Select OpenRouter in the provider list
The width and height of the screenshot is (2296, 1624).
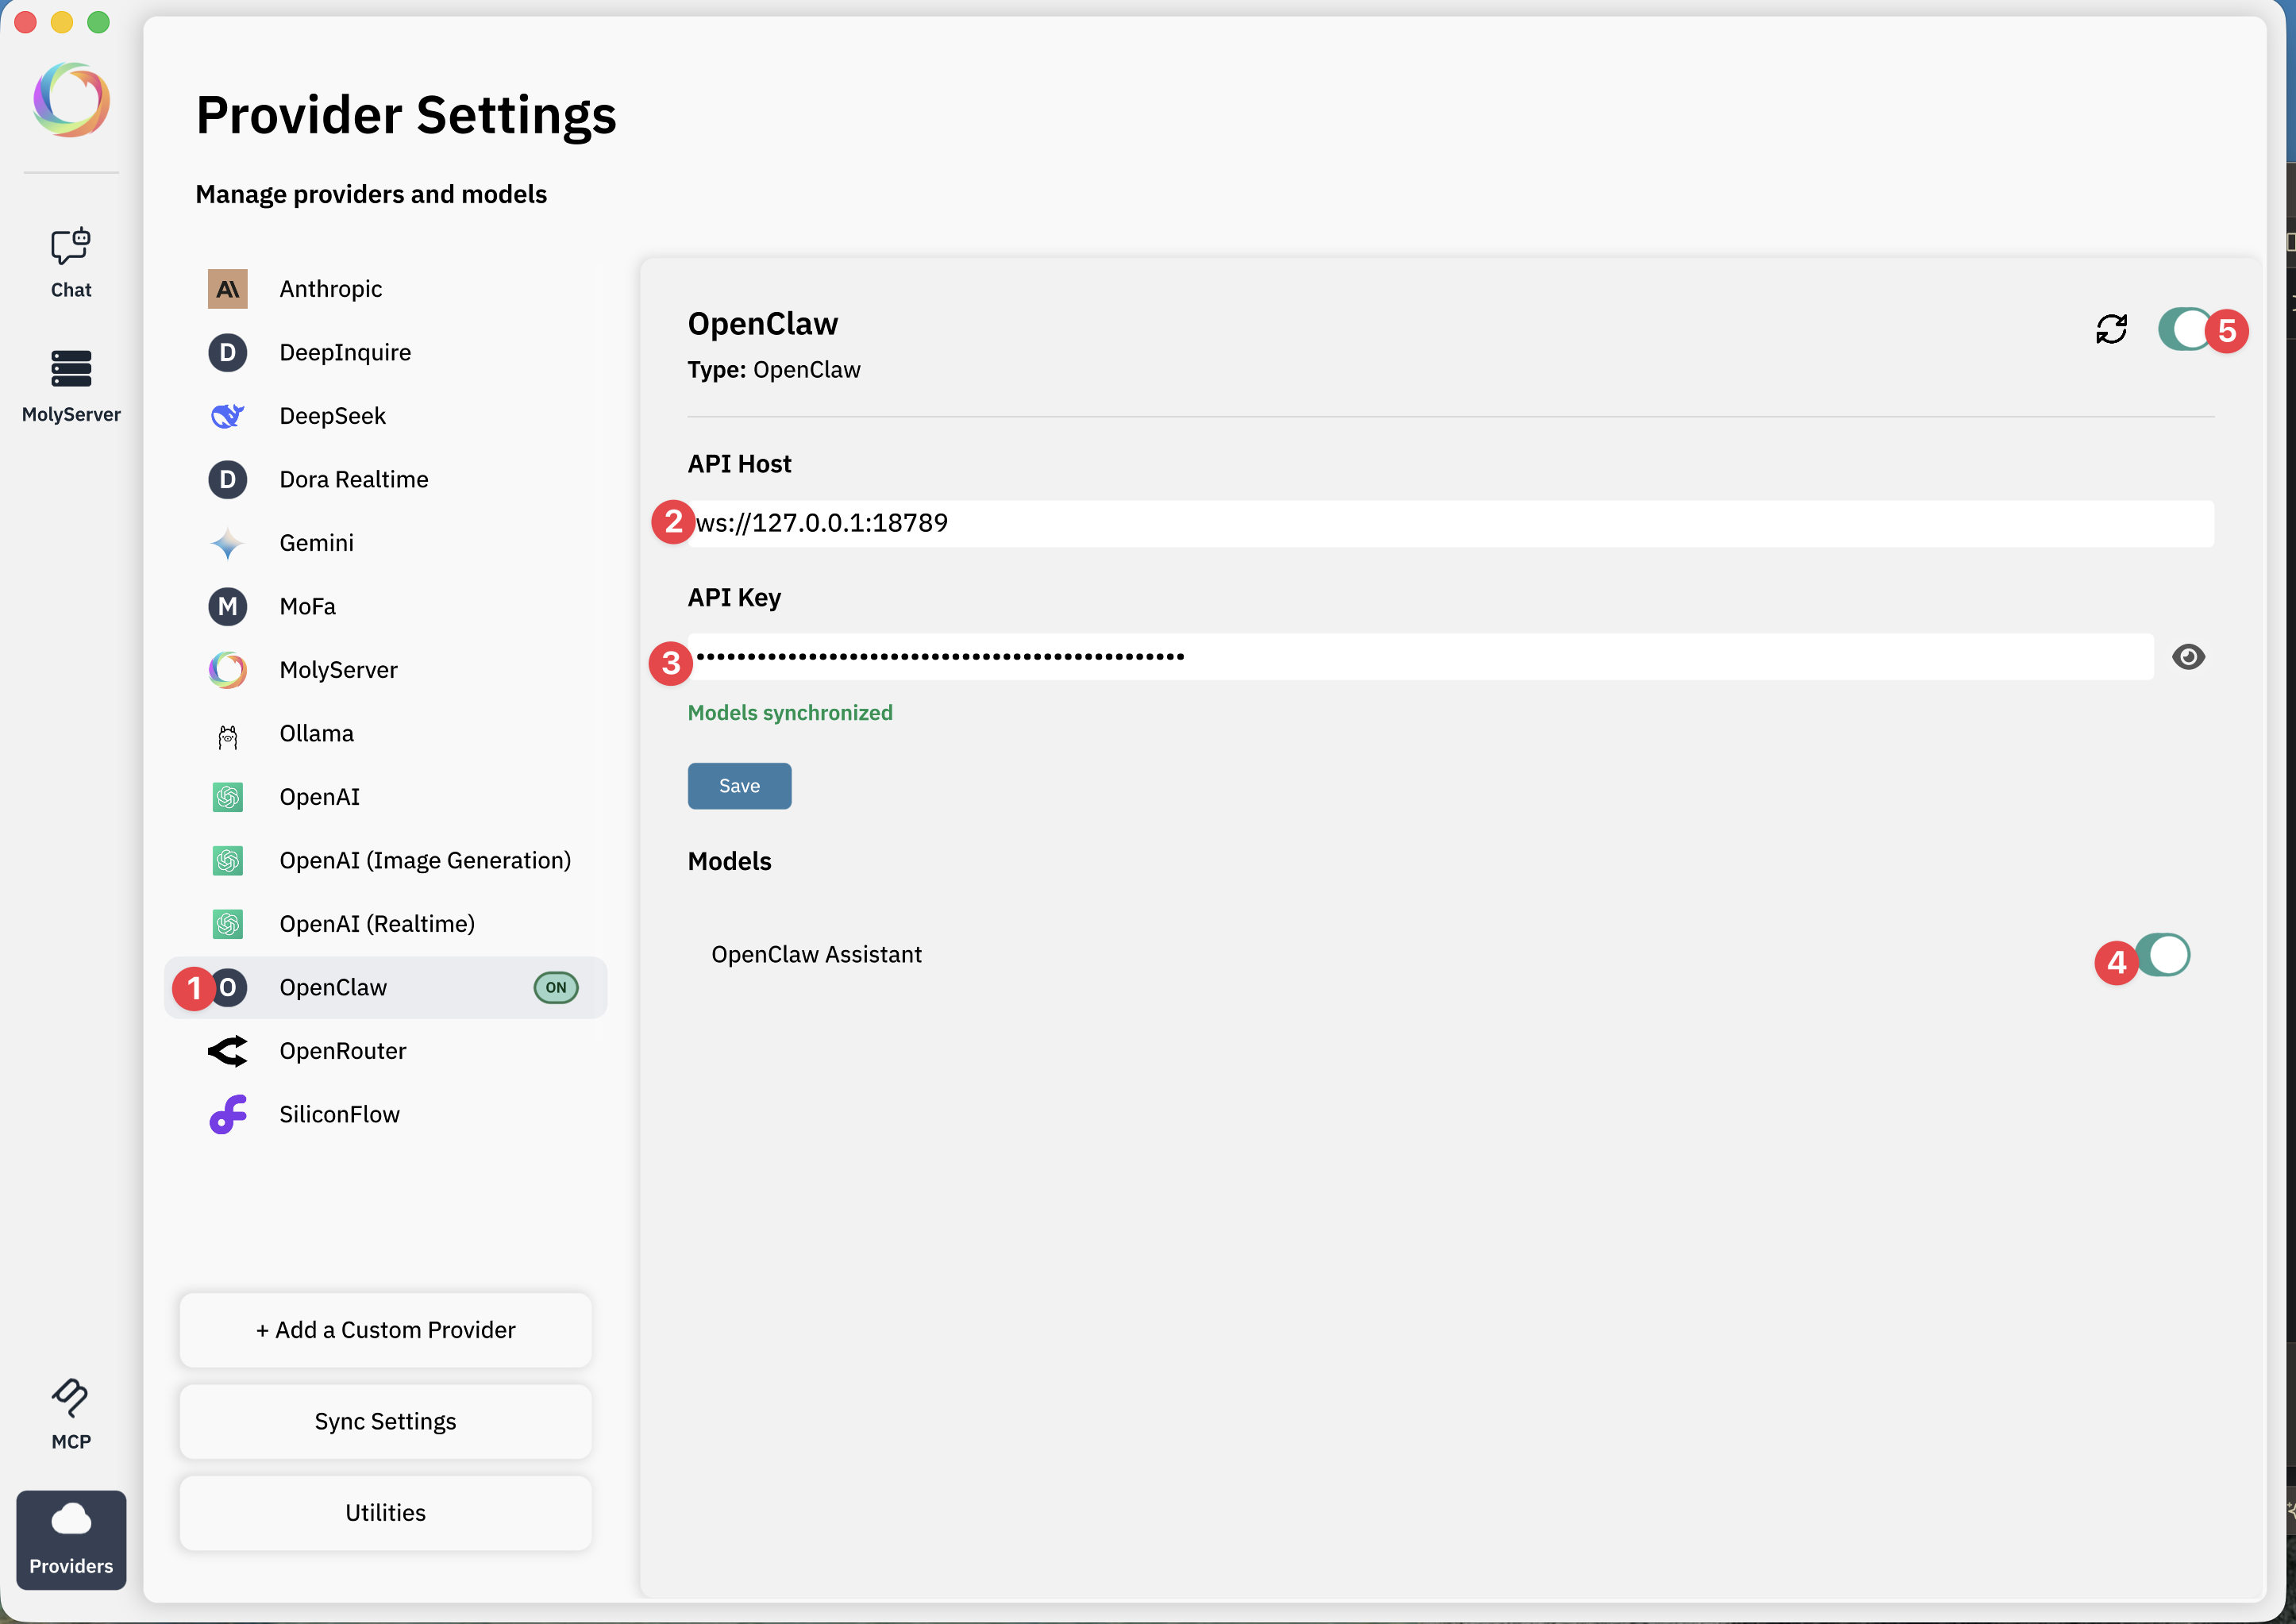click(342, 1051)
